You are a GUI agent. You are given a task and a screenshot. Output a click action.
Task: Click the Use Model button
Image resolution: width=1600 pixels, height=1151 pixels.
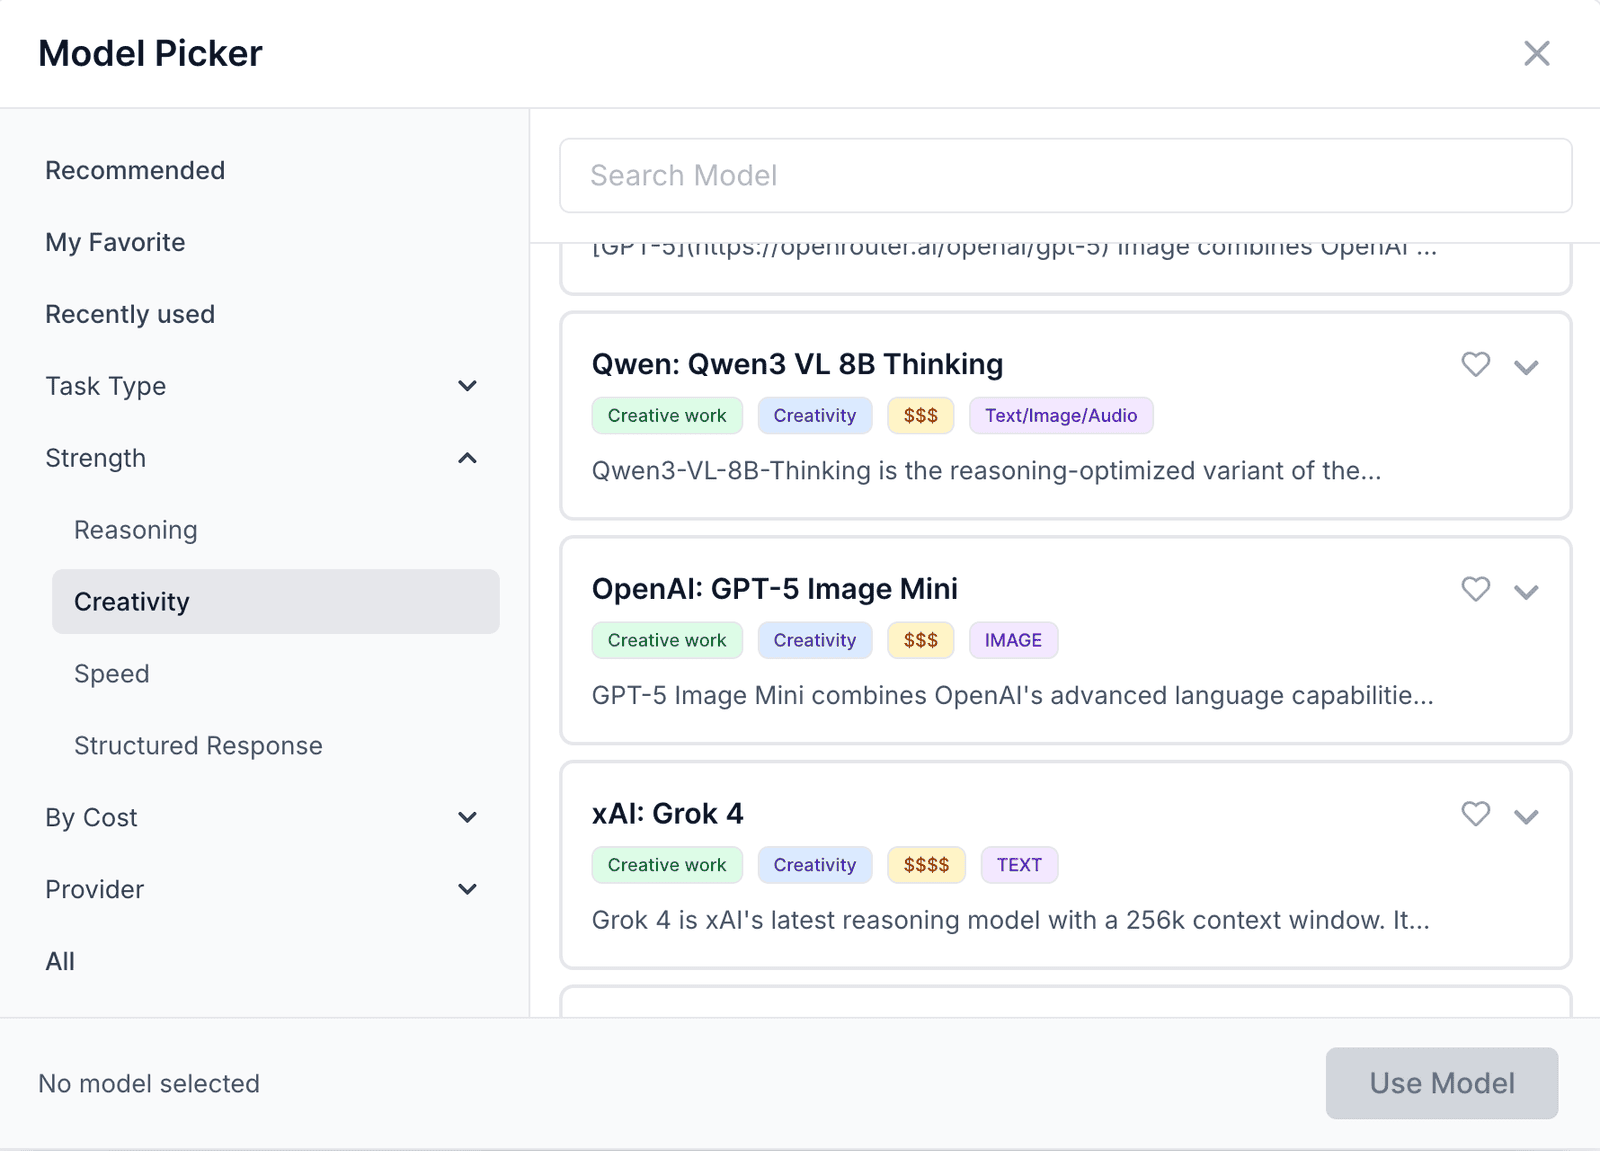tap(1441, 1083)
